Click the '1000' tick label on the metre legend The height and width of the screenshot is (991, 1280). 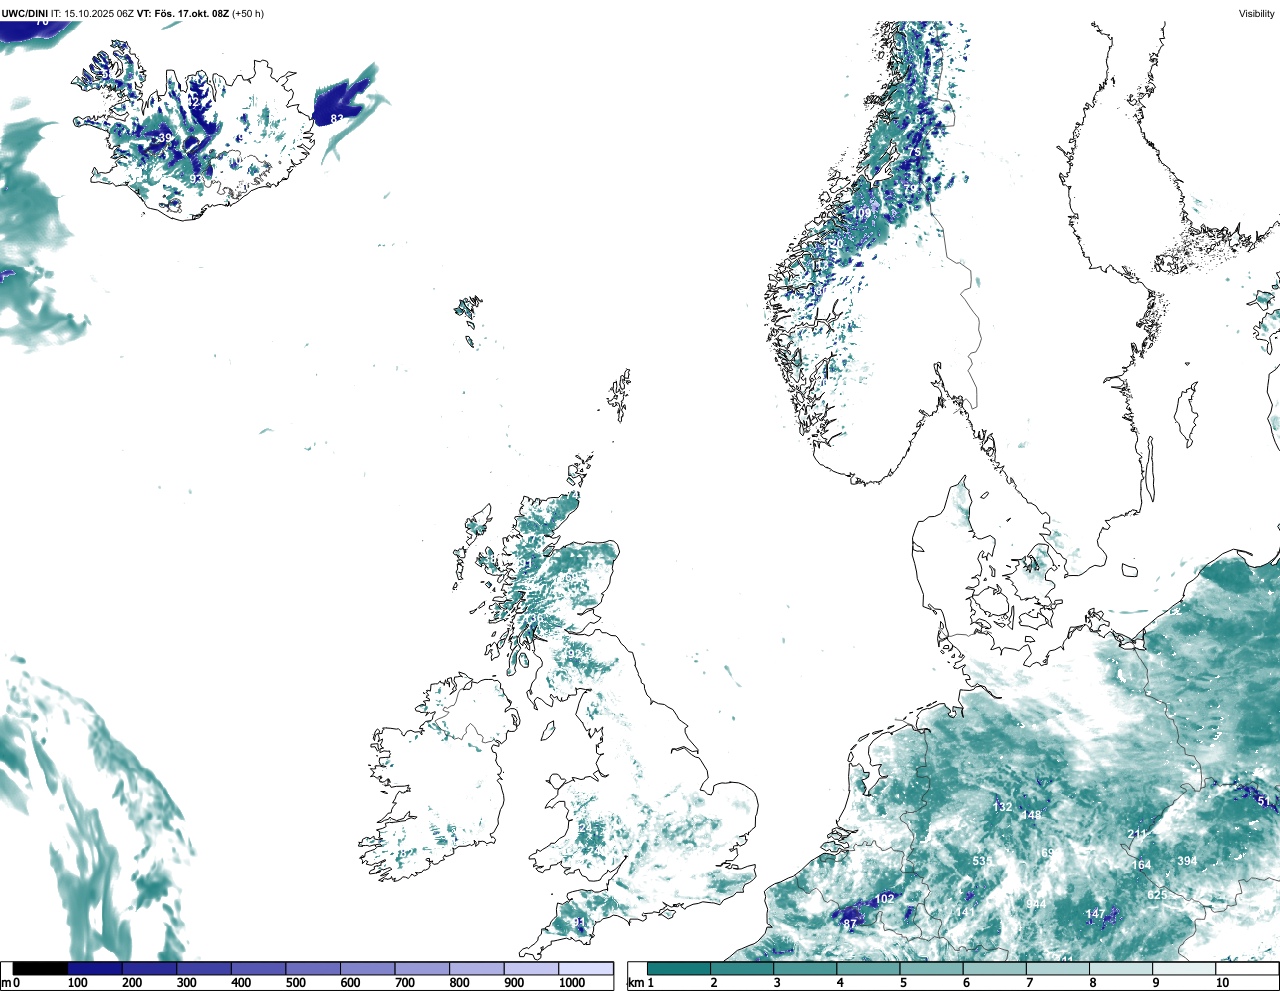tap(572, 983)
